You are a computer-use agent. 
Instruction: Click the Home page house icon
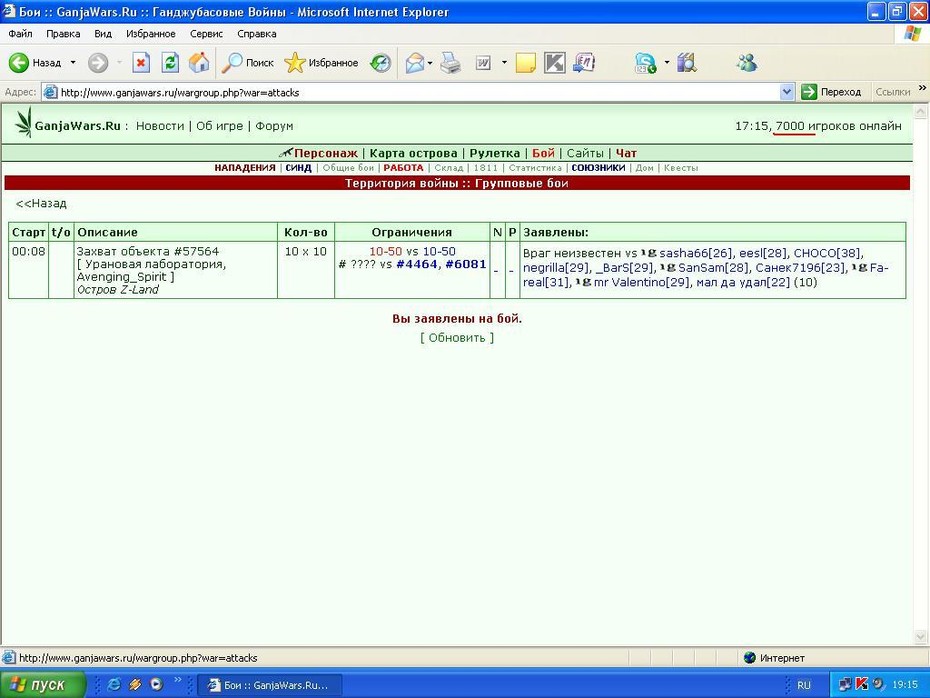point(199,62)
